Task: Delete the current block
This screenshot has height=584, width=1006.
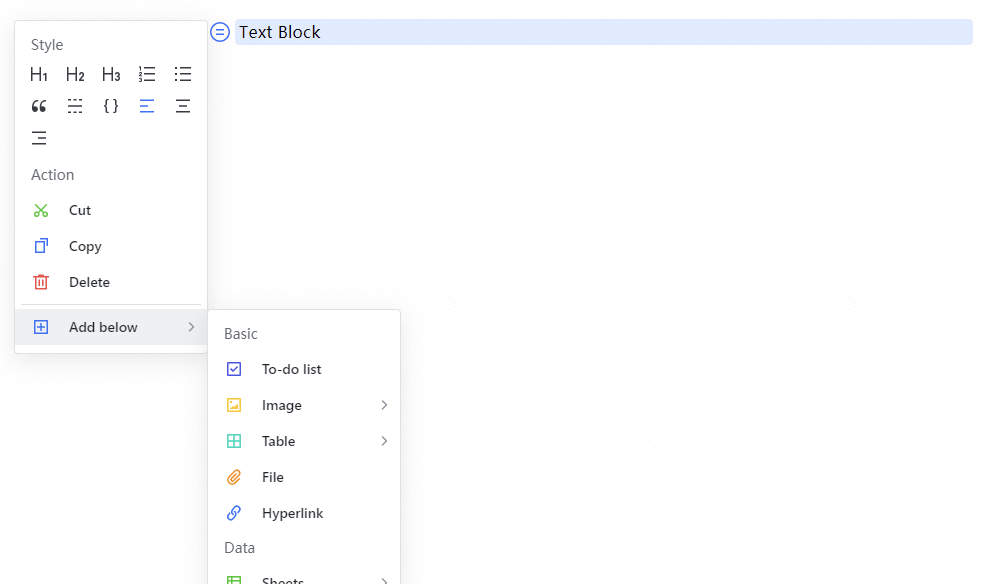Action: point(88,282)
